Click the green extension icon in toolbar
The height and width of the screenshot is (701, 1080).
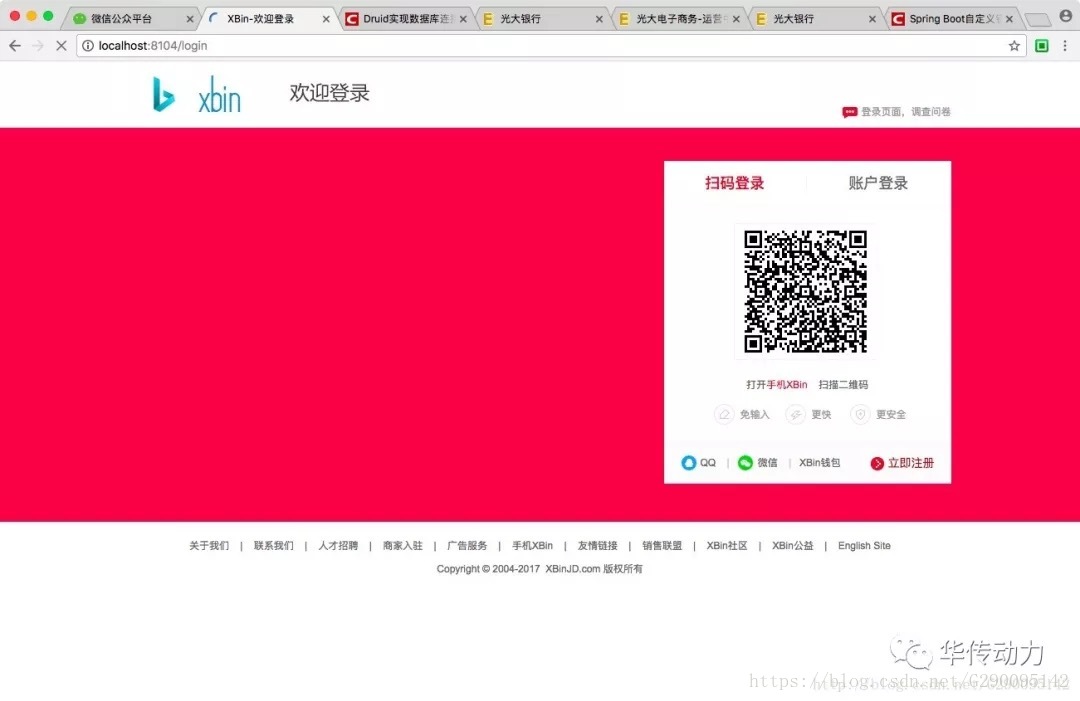1041,45
